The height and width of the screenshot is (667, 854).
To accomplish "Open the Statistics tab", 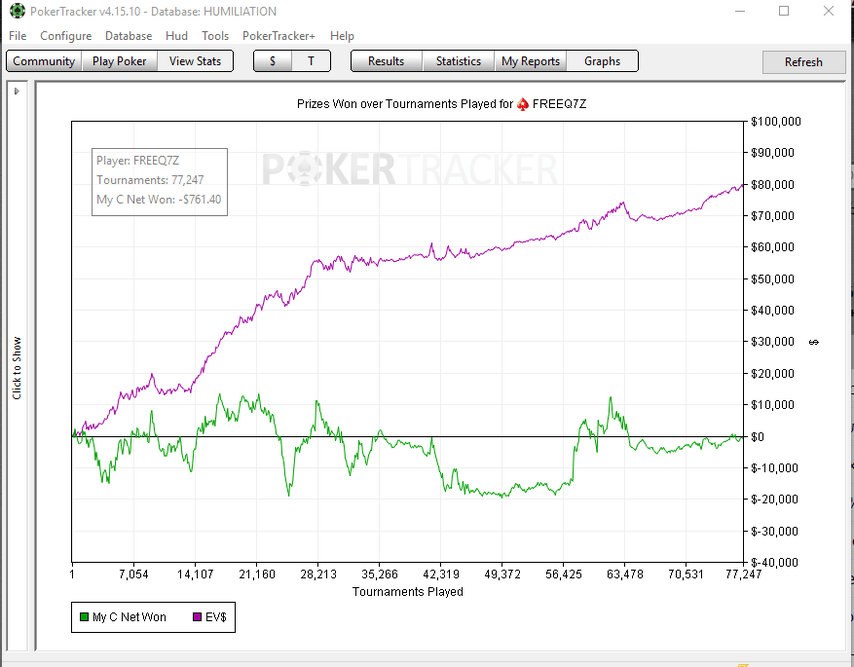I will coord(459,61).
